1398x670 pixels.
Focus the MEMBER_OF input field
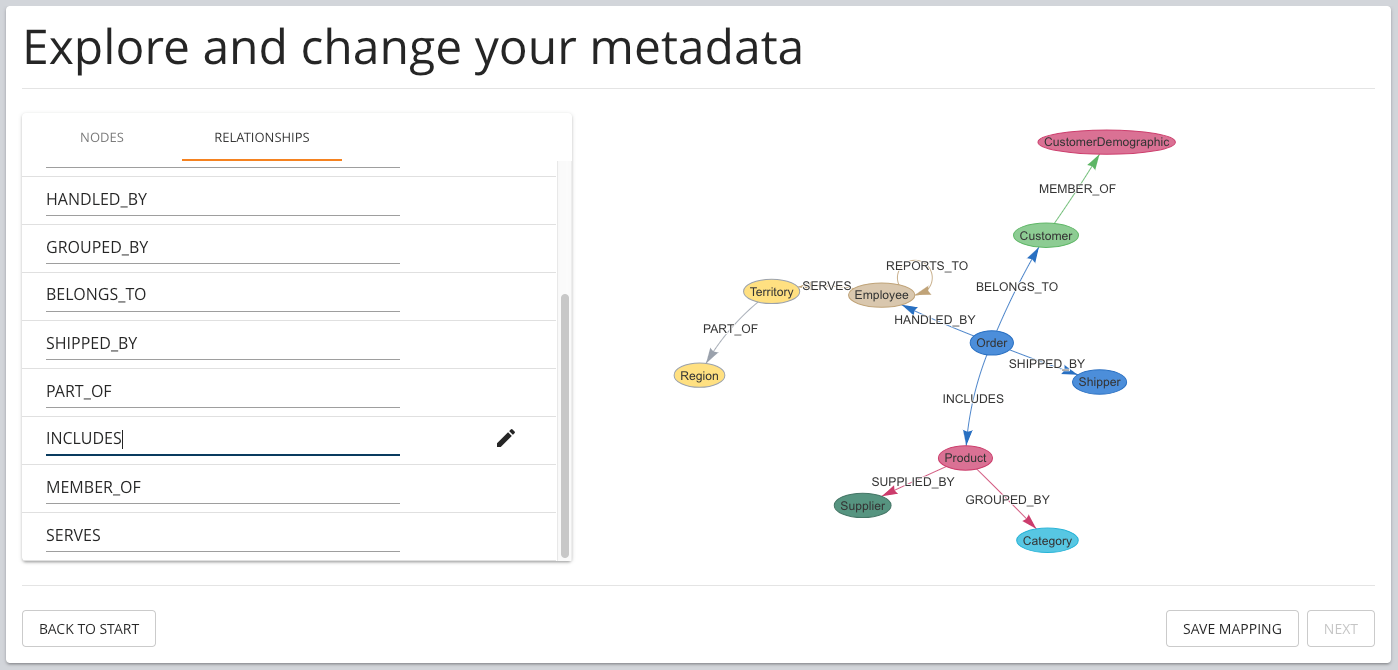[x=223, y=488]
